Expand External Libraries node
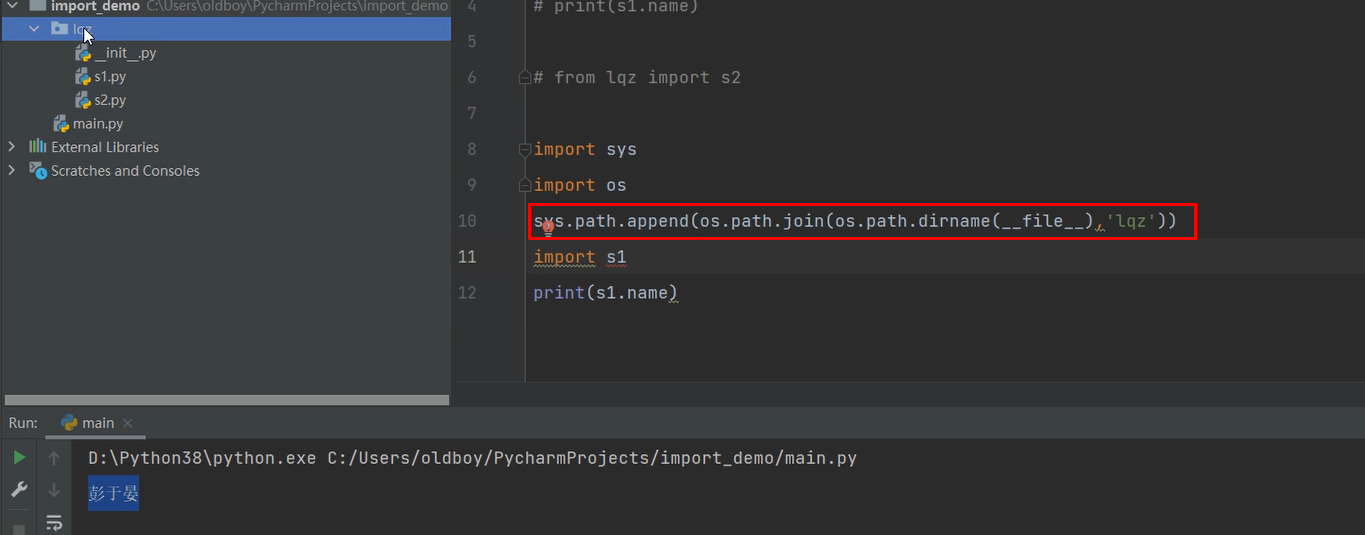This screenshot has height=535, width=1365. (12, 147)
